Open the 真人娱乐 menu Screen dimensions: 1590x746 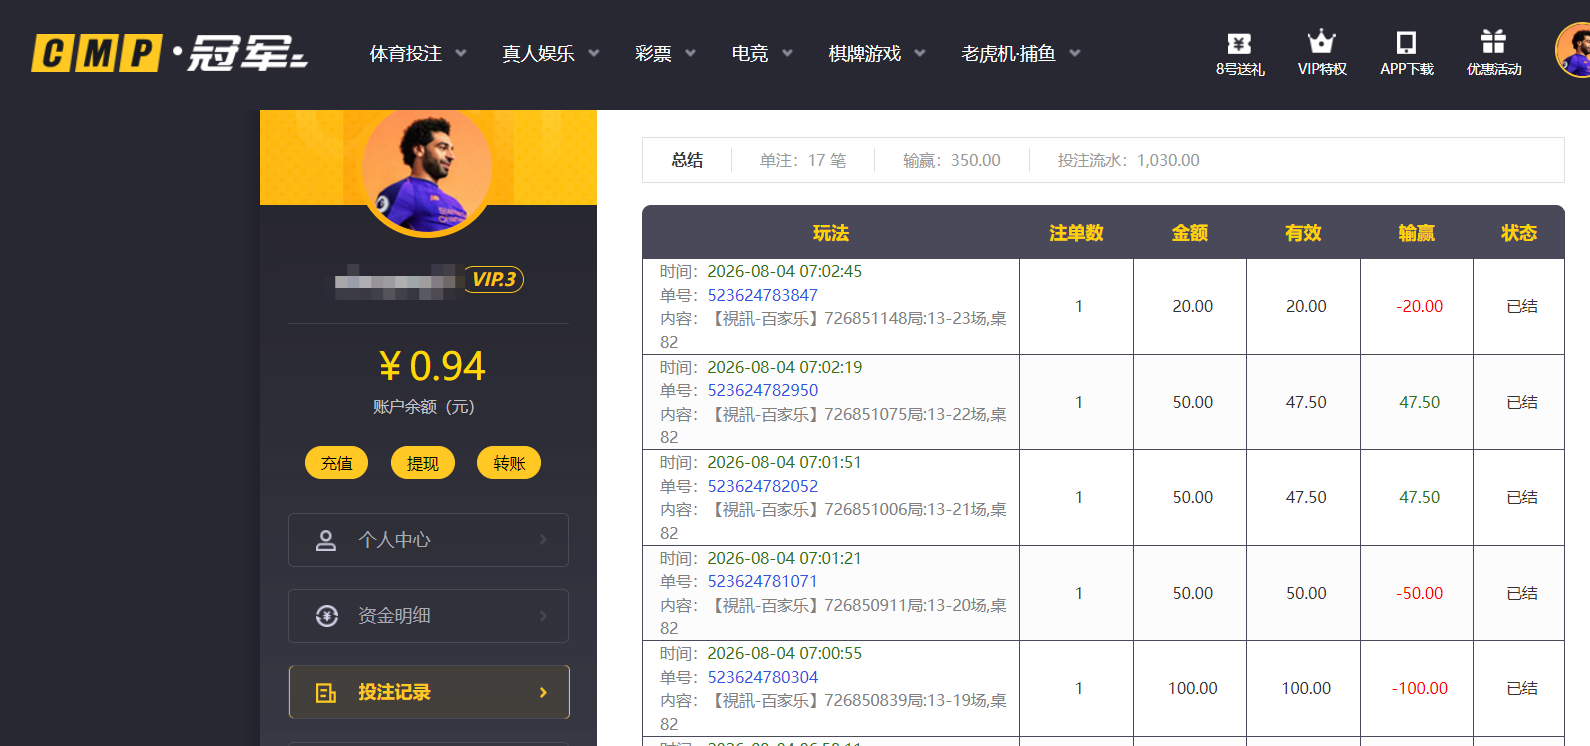538,53
